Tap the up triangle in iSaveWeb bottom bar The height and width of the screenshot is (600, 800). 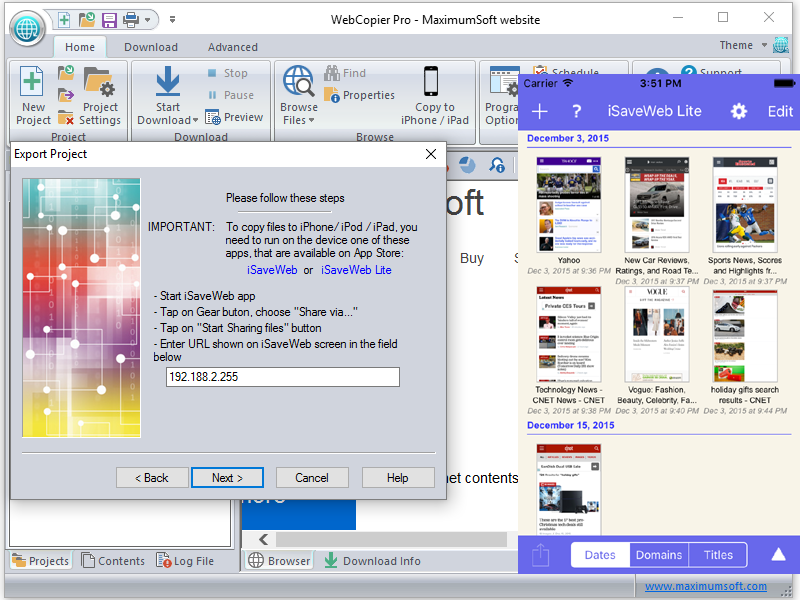(779, 555)
